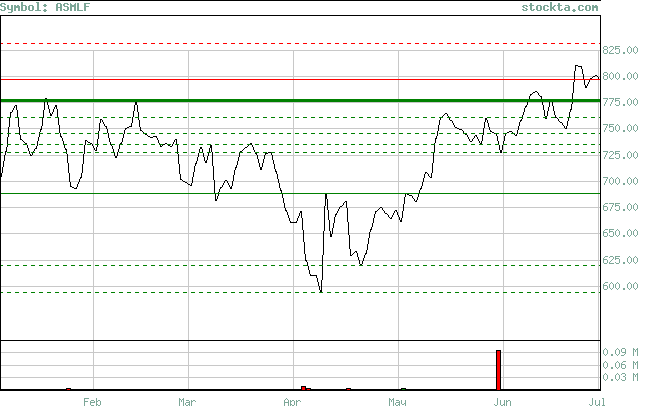Click the Symbol: ASMLF label
This screenshot has width=655, height=406.
tap(45, 7)
